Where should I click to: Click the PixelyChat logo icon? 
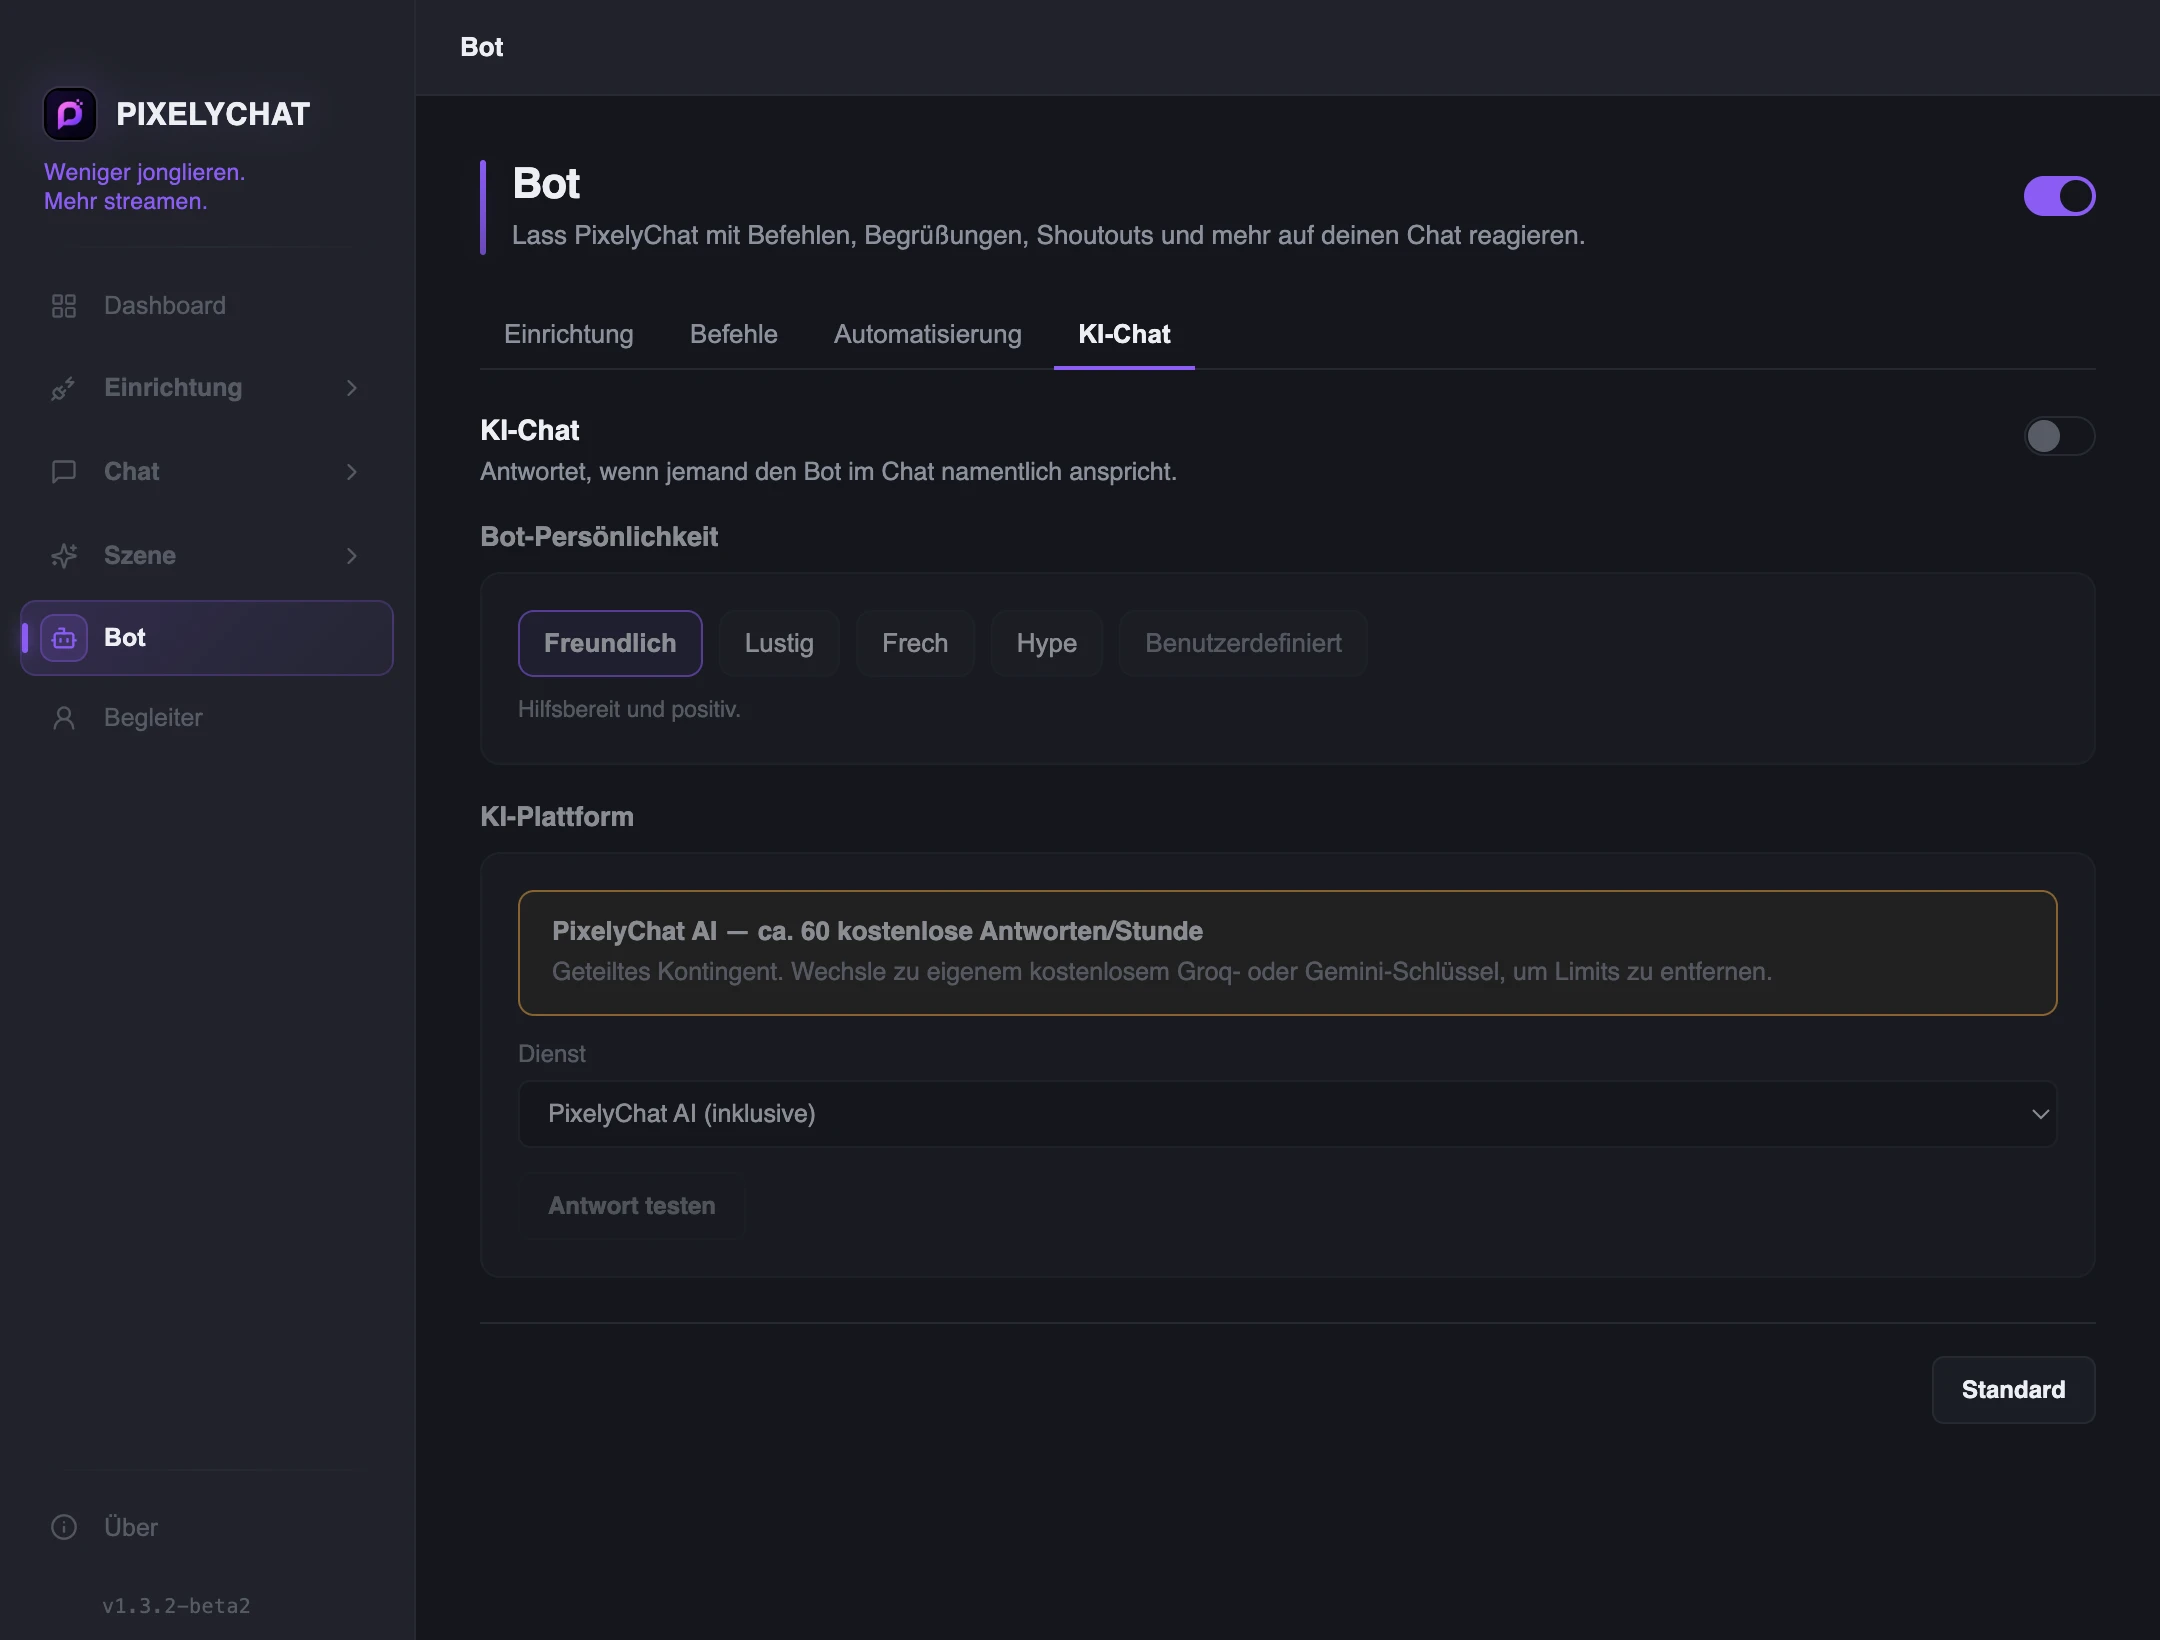point(70,114)
